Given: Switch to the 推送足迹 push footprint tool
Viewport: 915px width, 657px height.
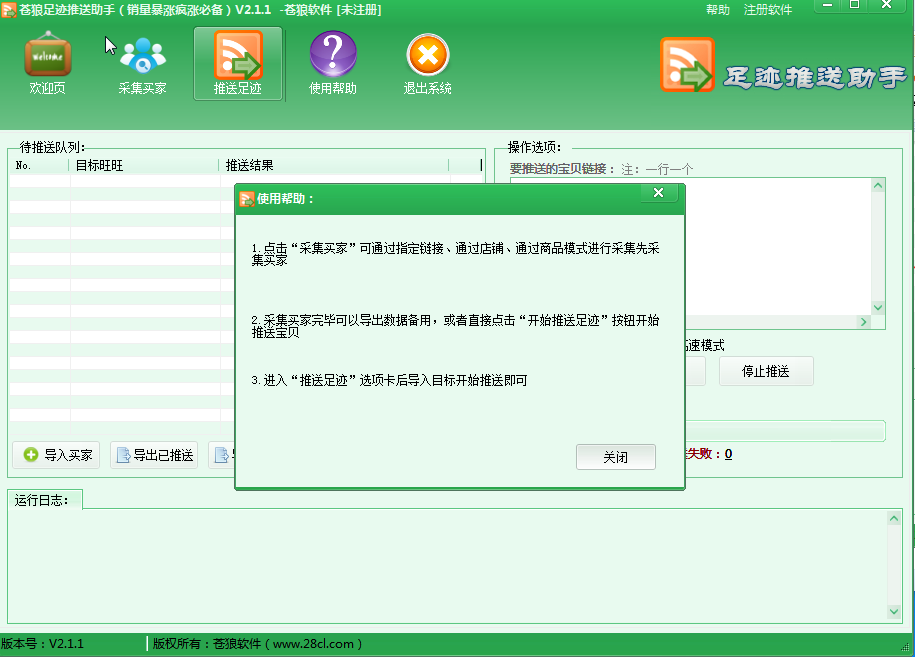Looking at the screenshot, I should click(238, 63).
